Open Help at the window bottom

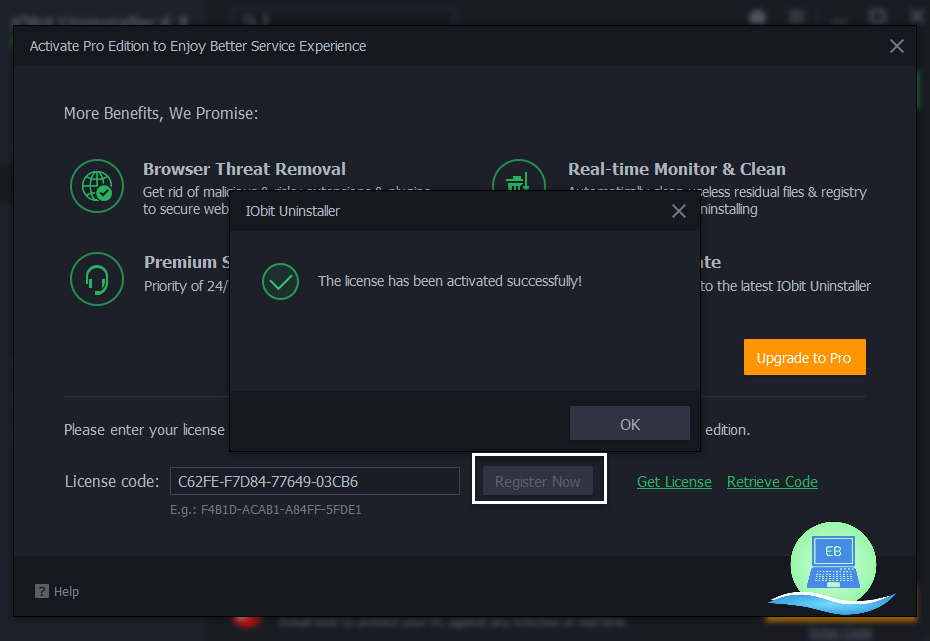tap(57, 591)
